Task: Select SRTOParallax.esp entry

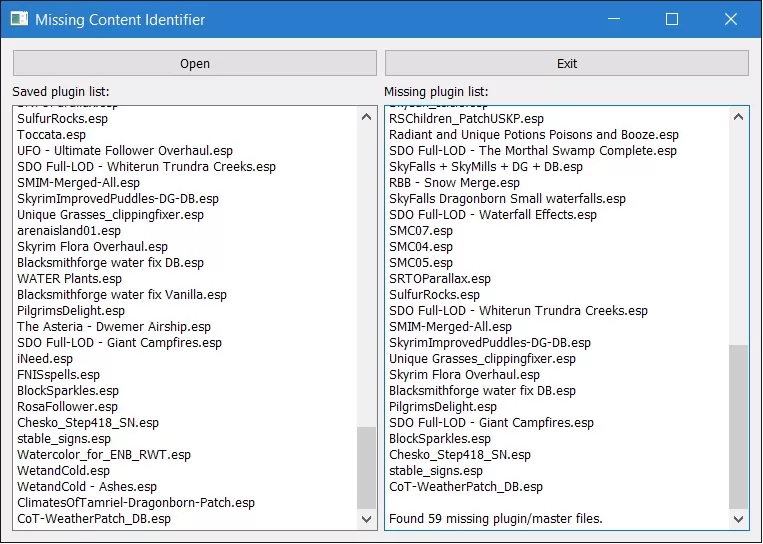Action: pyautogui.click(x=440, y=279)
